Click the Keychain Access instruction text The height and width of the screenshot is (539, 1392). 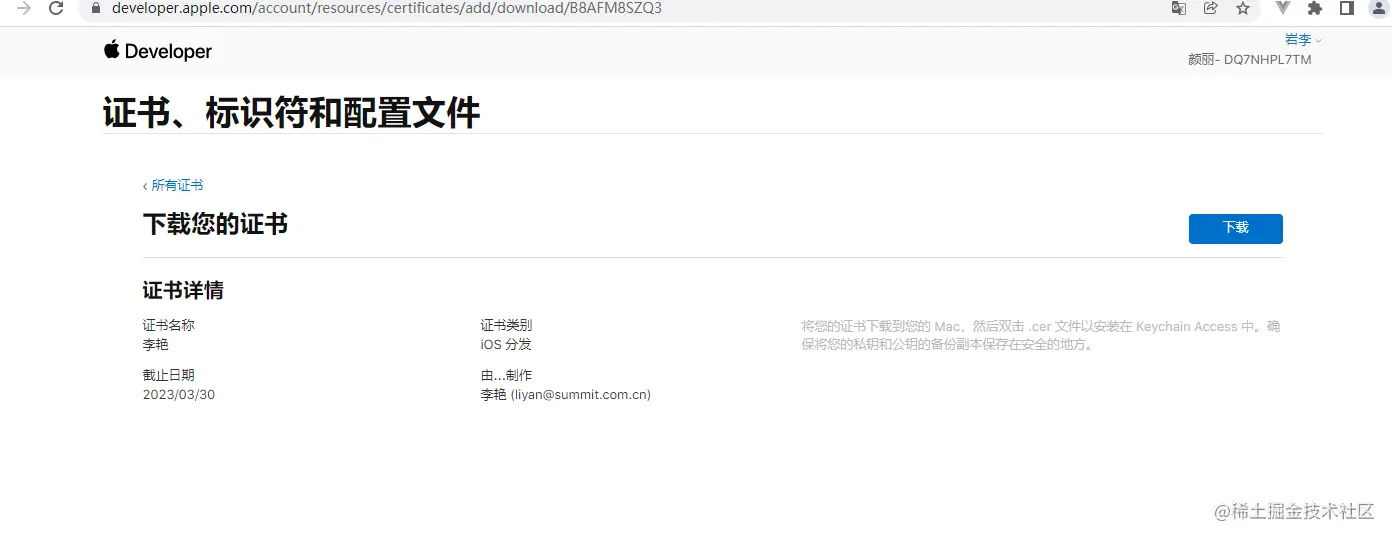click(x=1041, y=335)
